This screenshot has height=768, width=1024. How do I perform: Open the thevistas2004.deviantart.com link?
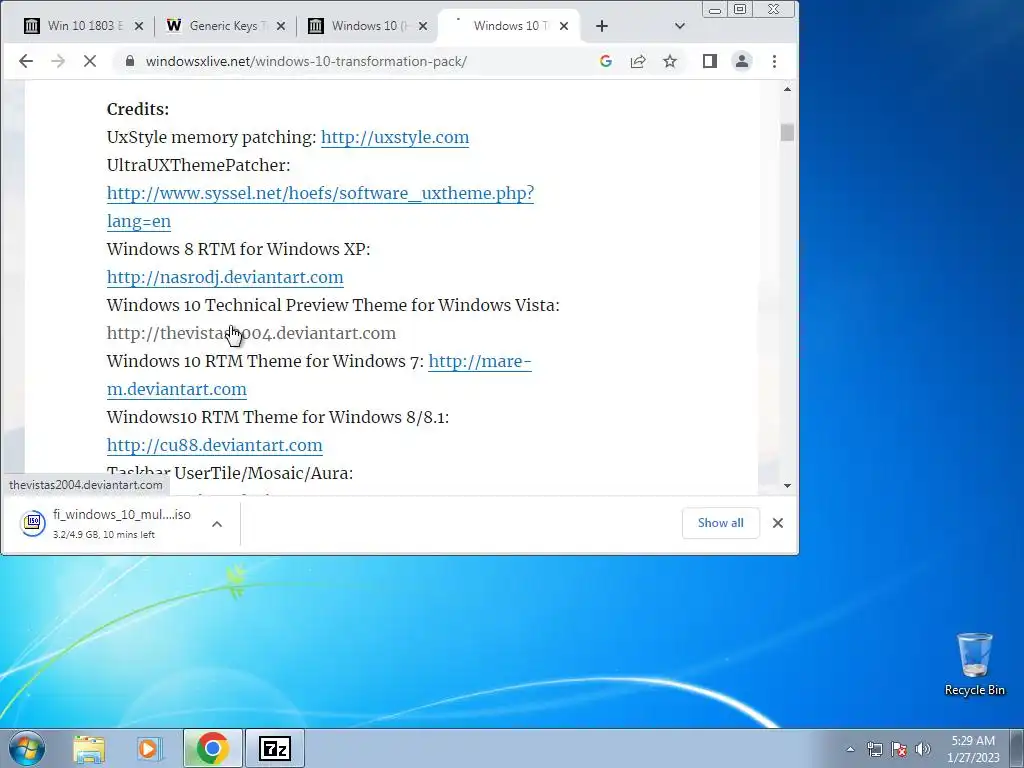pos(251,333)
